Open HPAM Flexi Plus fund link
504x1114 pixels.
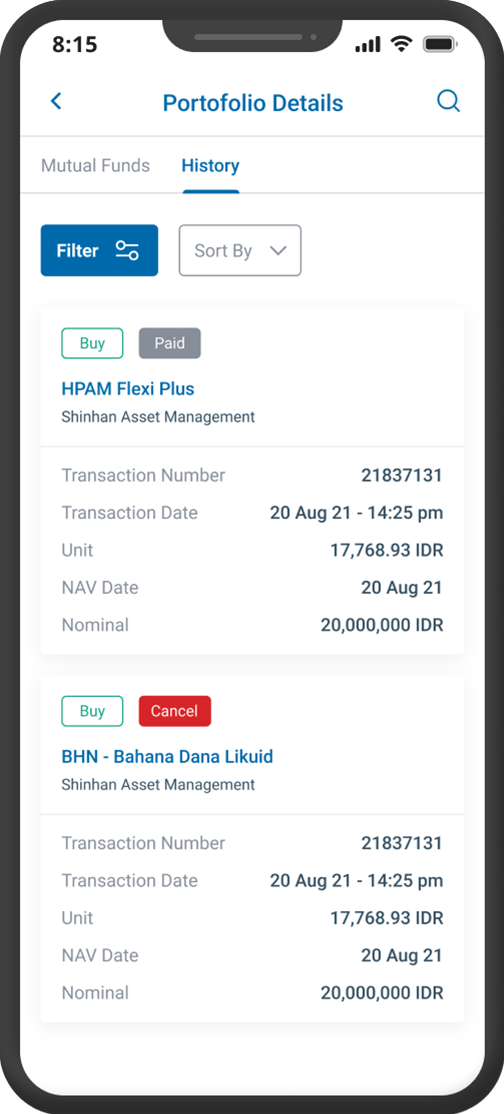point(128,389)
